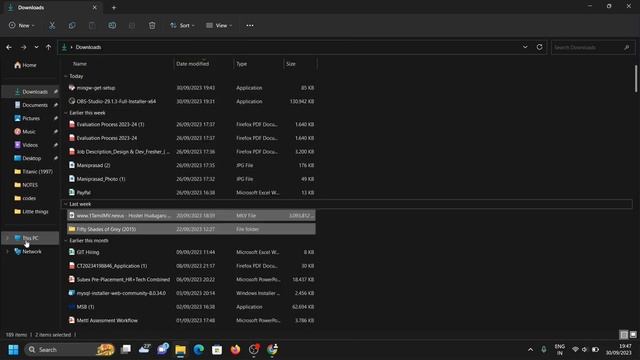This screenshot has height=360, width=640.
Task: Select mysql-installer-web-community file
Action: click(191, 293)
